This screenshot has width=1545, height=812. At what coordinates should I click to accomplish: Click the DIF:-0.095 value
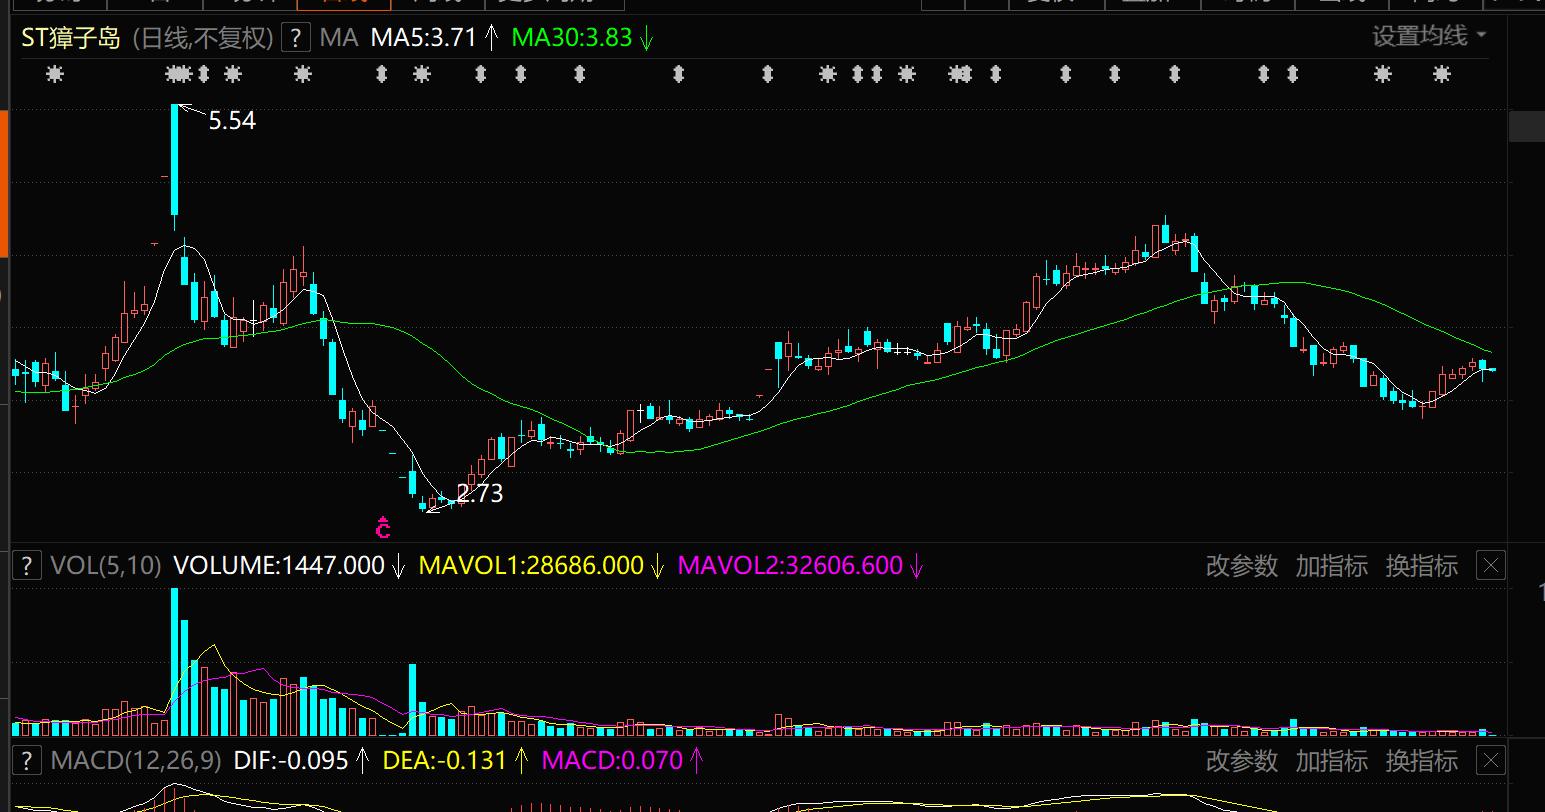pyautogui.click(x=291, y=760)
